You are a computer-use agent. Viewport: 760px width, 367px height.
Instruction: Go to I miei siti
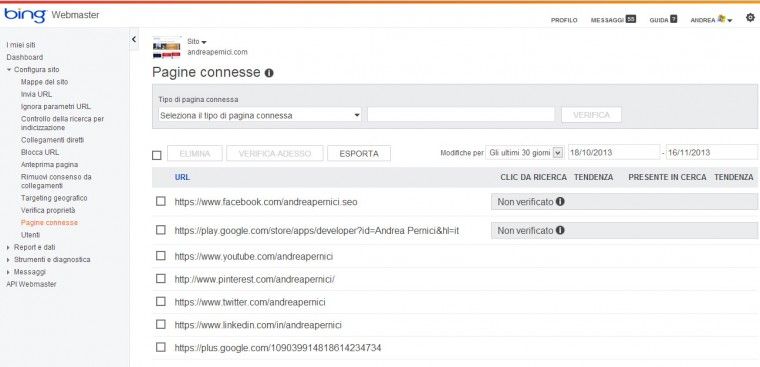(x=21, y=45)
